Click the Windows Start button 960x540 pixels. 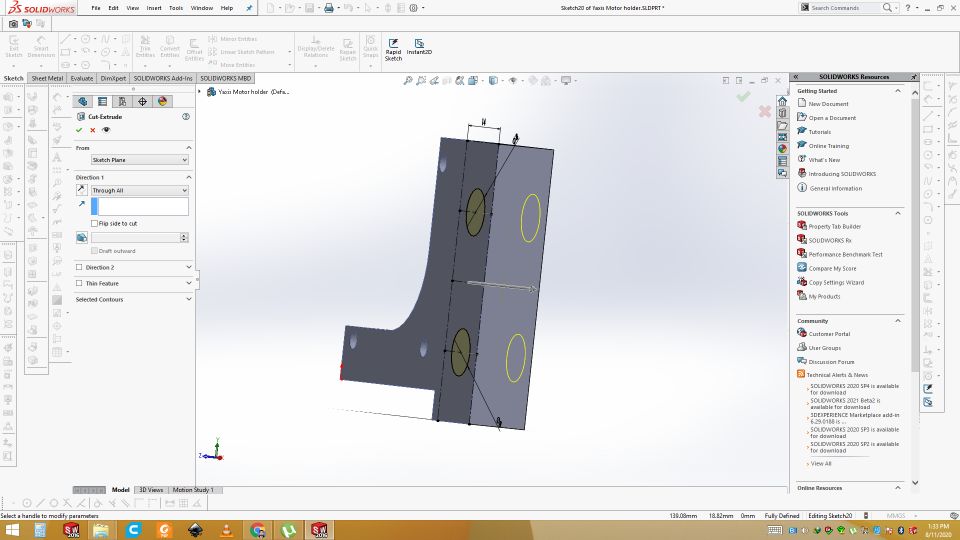[11, 530]
